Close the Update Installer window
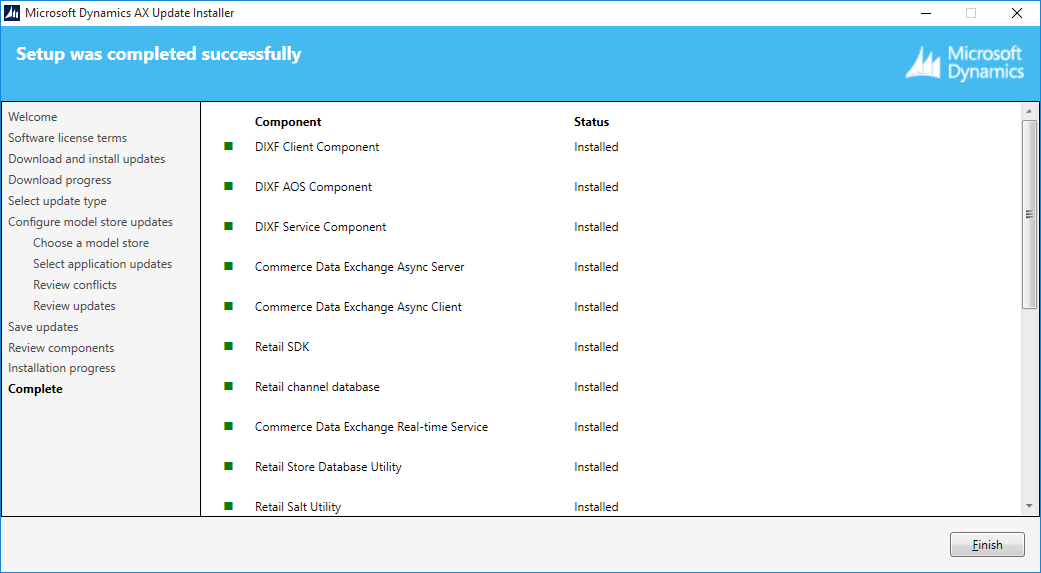Image resolution: width=1041 pixels, height=573 pixels. click(1016, 13)
